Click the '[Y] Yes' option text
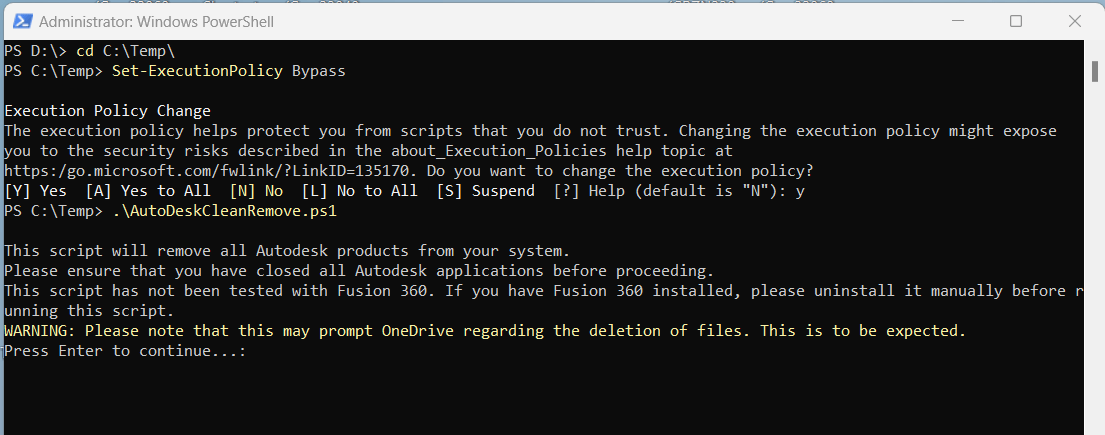Image resolution: width=1105 pixels, height=435 pixels. click(35, 191)
